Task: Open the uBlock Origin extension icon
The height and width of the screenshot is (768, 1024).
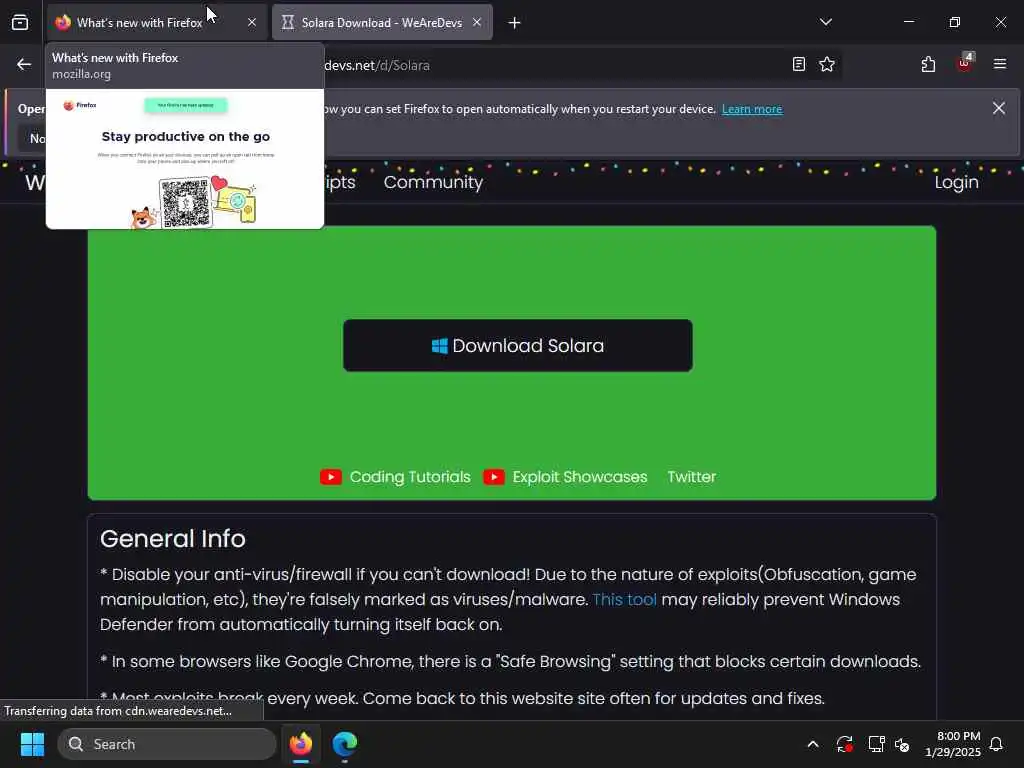Action: coord(965,63)
